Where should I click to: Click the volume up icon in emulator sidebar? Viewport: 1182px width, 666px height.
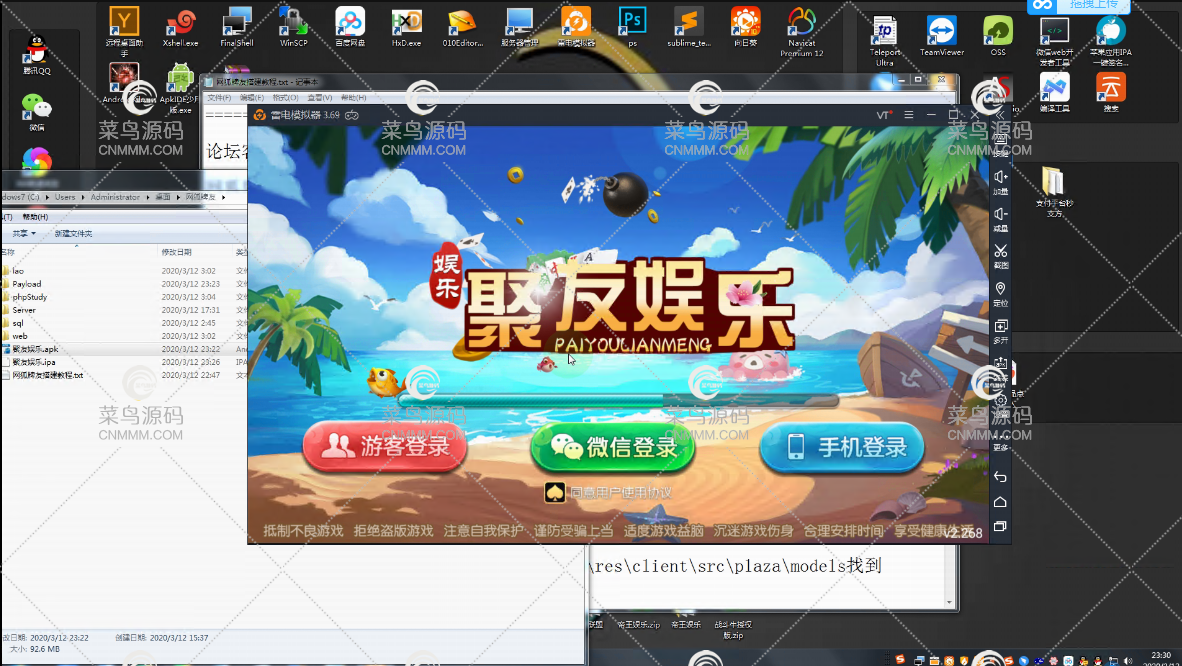point(1000,178)
